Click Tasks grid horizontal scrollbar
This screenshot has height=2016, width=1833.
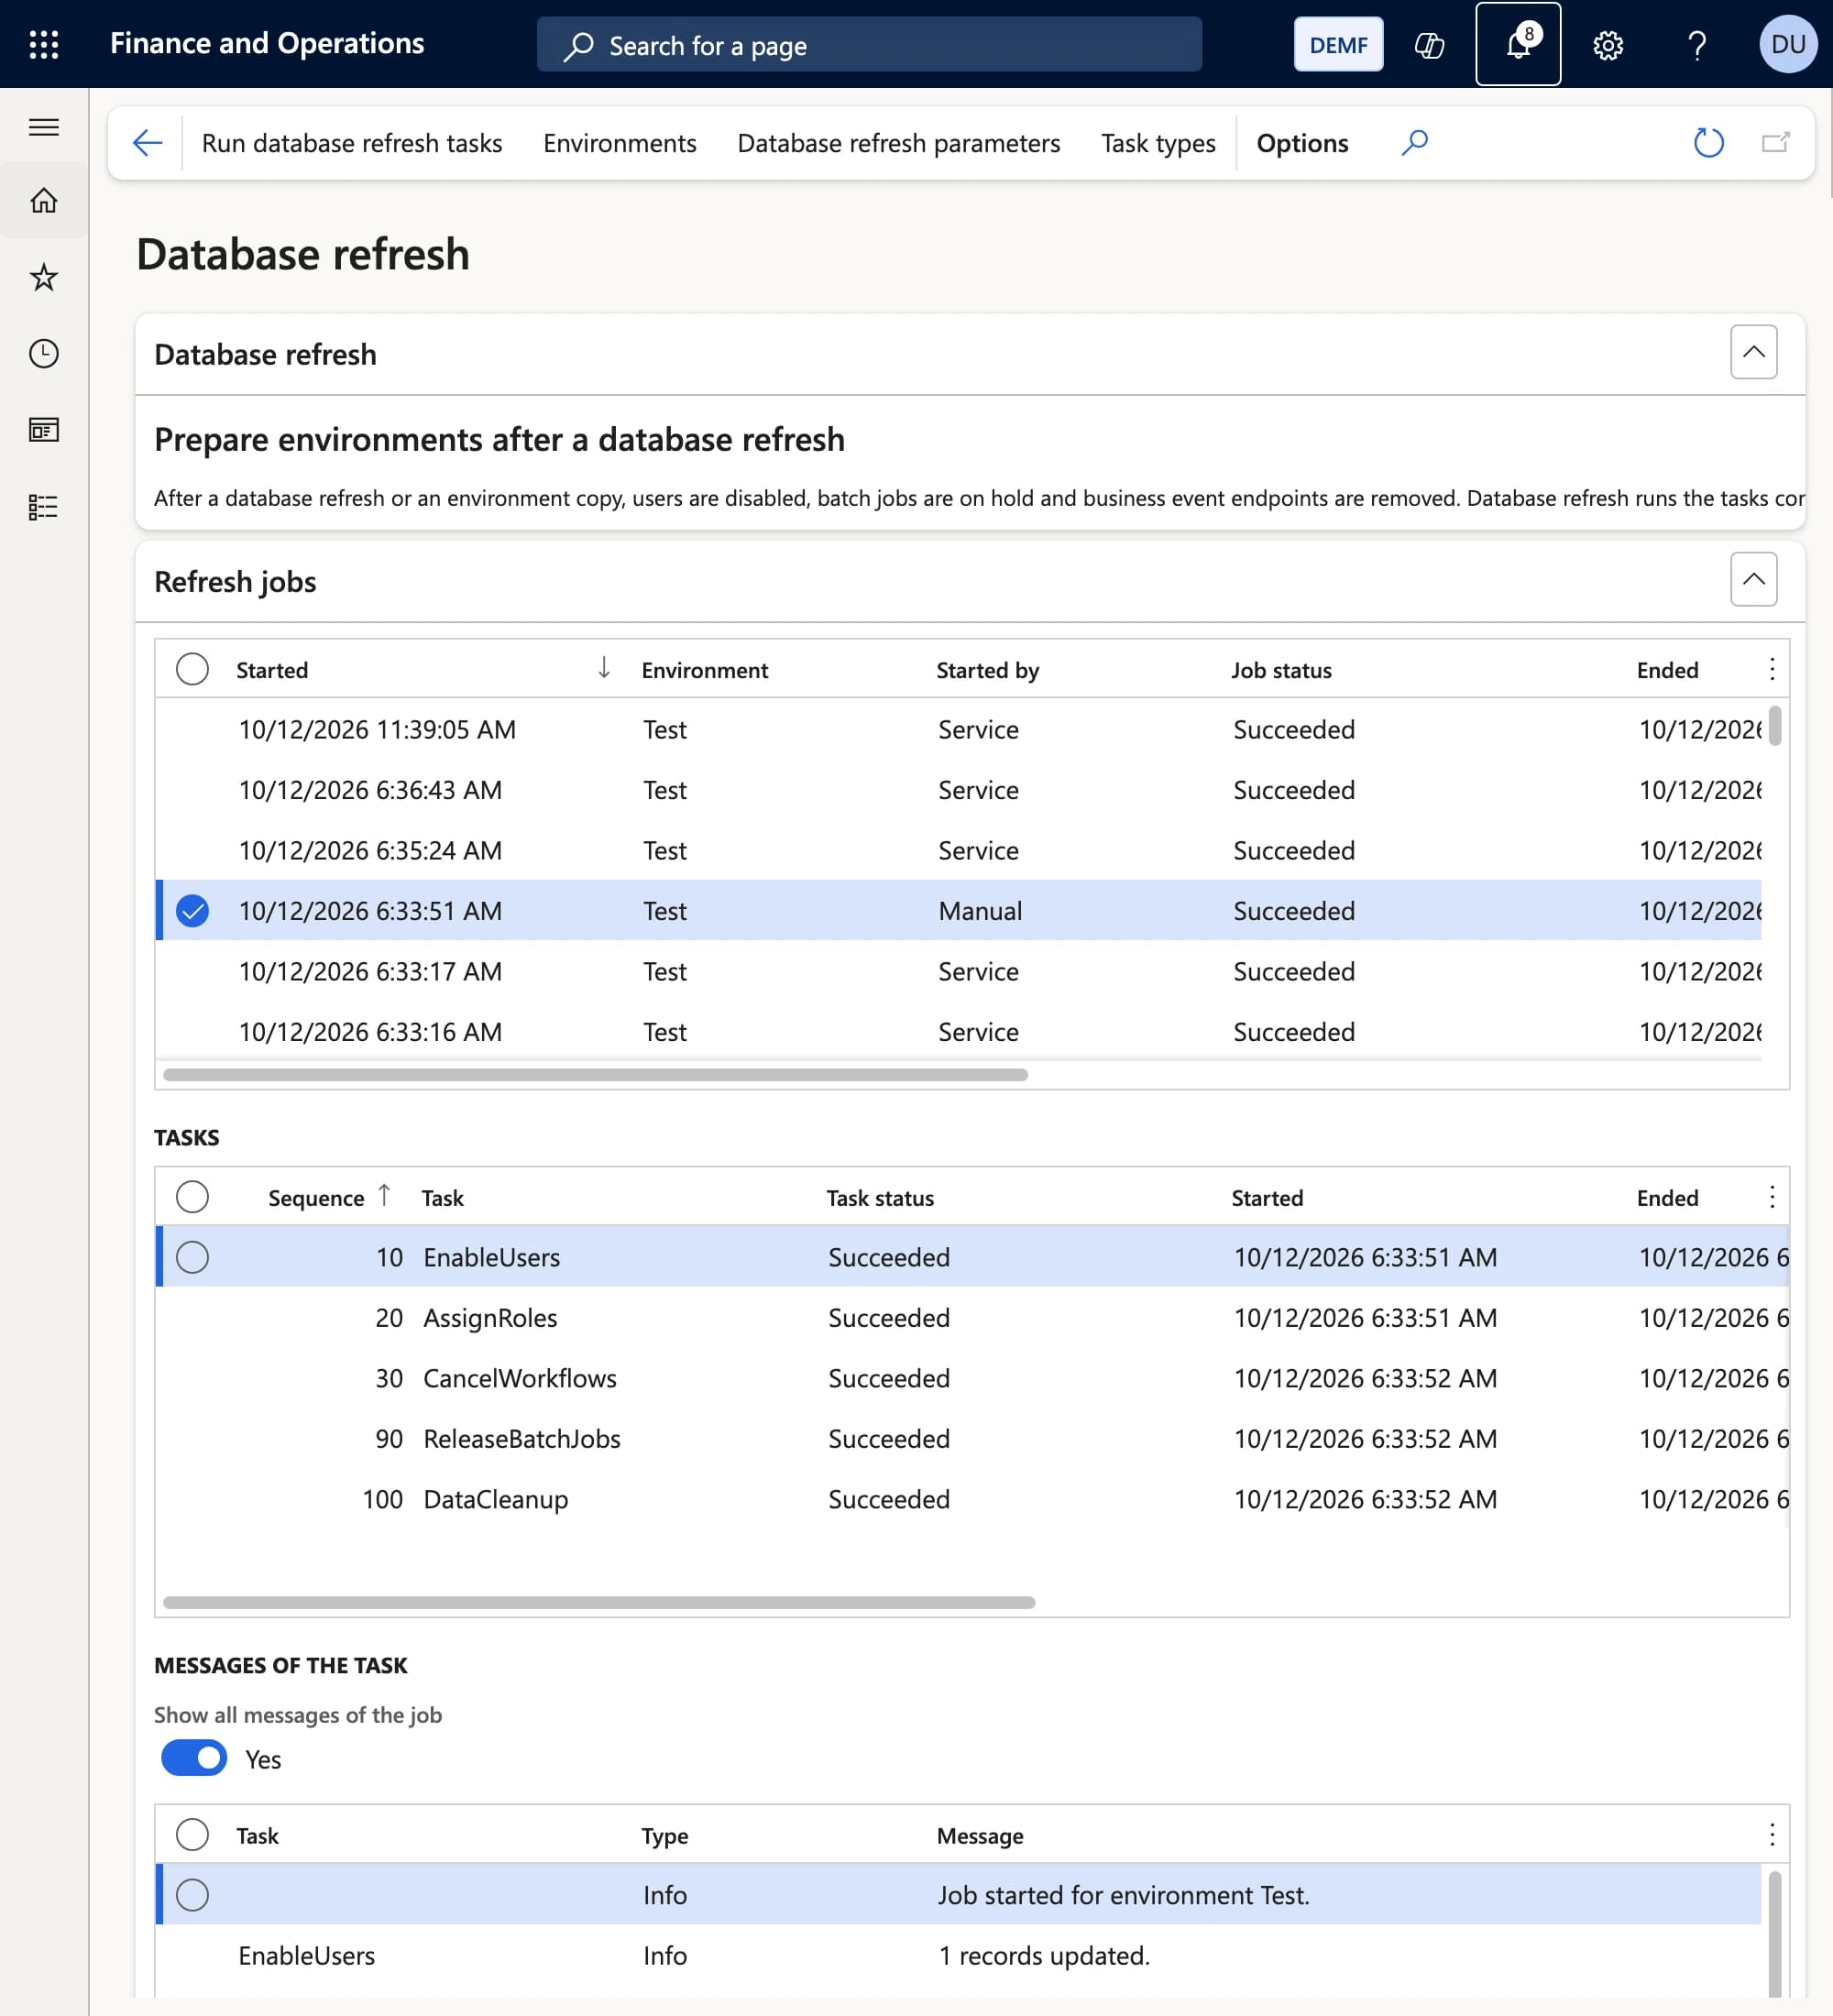pos(599,1602)
